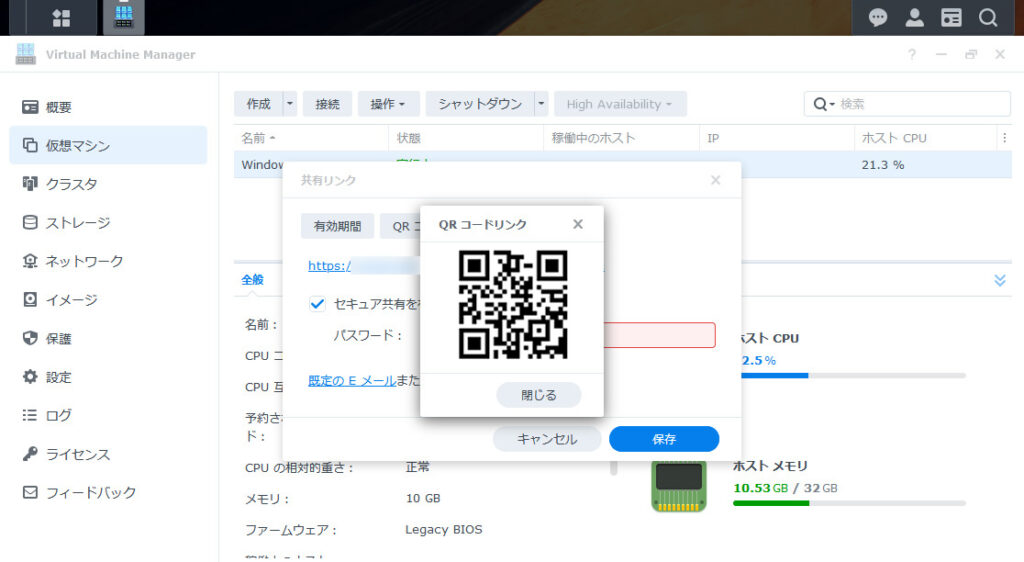Viewport: 1024px width, 562px height.
Task: Expand the 作成 dropdown arrow
Action: point(290,104)
